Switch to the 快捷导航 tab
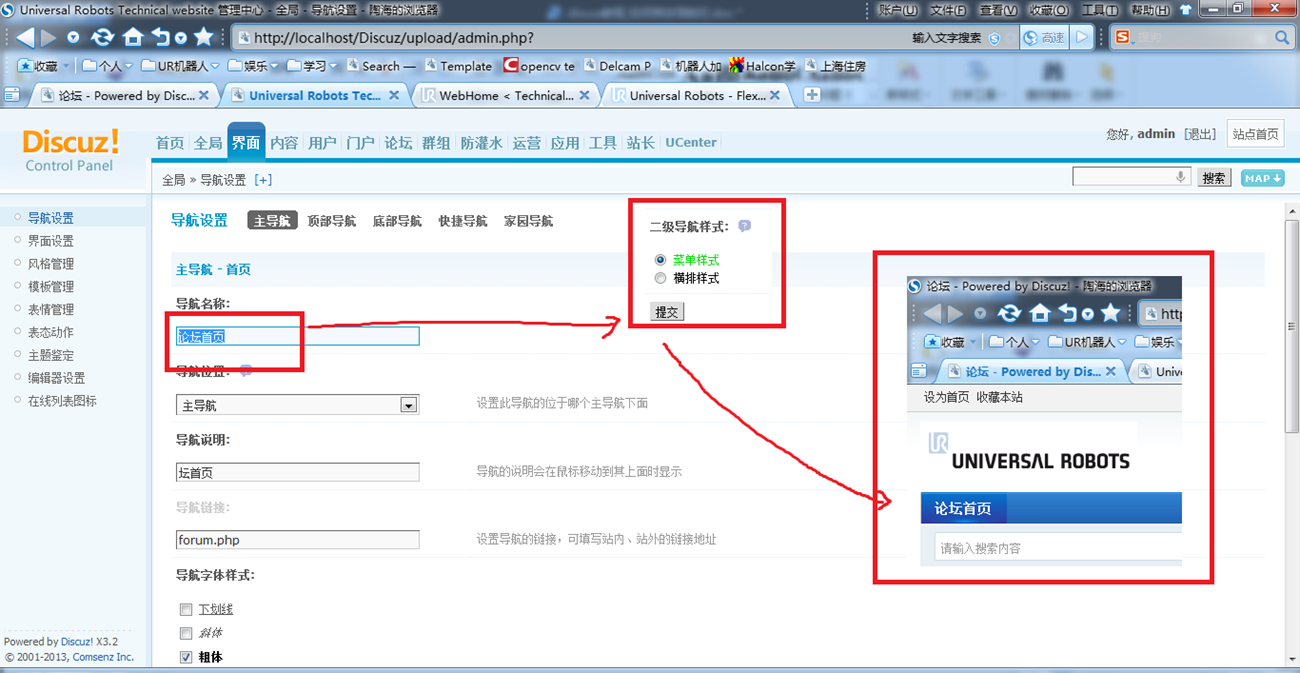 (x=462, y=221)
